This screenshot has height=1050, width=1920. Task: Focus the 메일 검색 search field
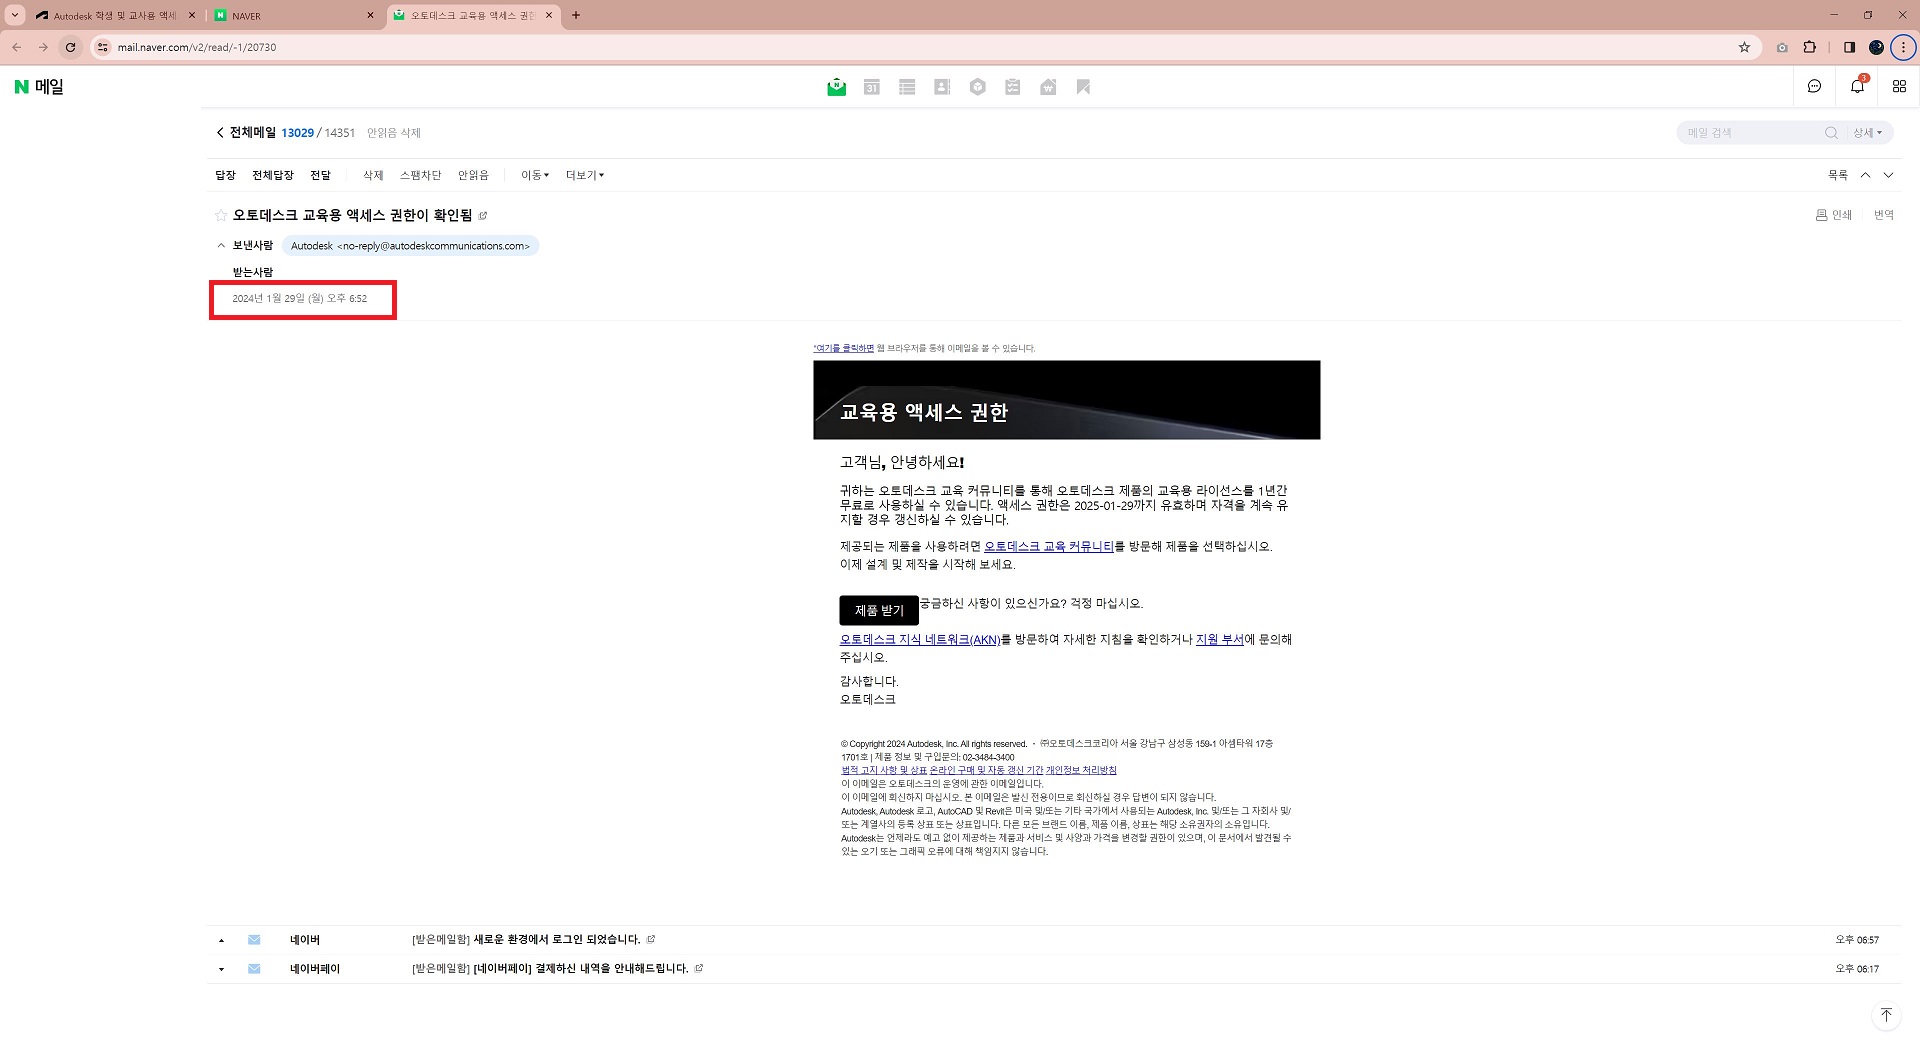[x=1750, y=132]
